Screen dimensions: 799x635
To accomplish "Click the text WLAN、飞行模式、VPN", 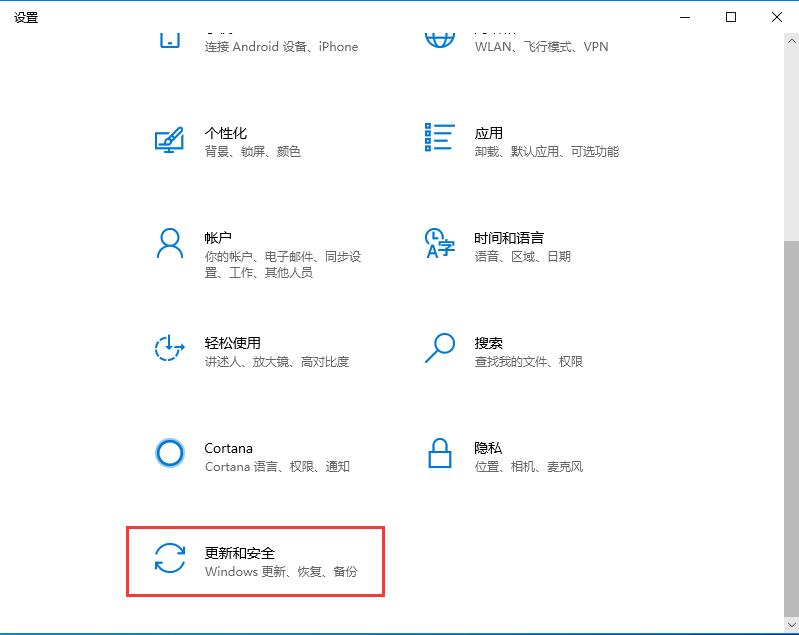I will 542,47.
